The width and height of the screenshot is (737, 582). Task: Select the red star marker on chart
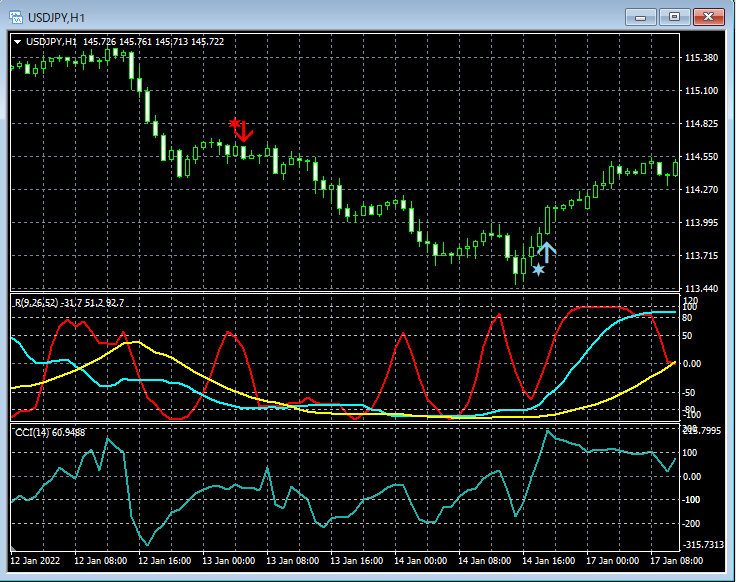point(235,123)
